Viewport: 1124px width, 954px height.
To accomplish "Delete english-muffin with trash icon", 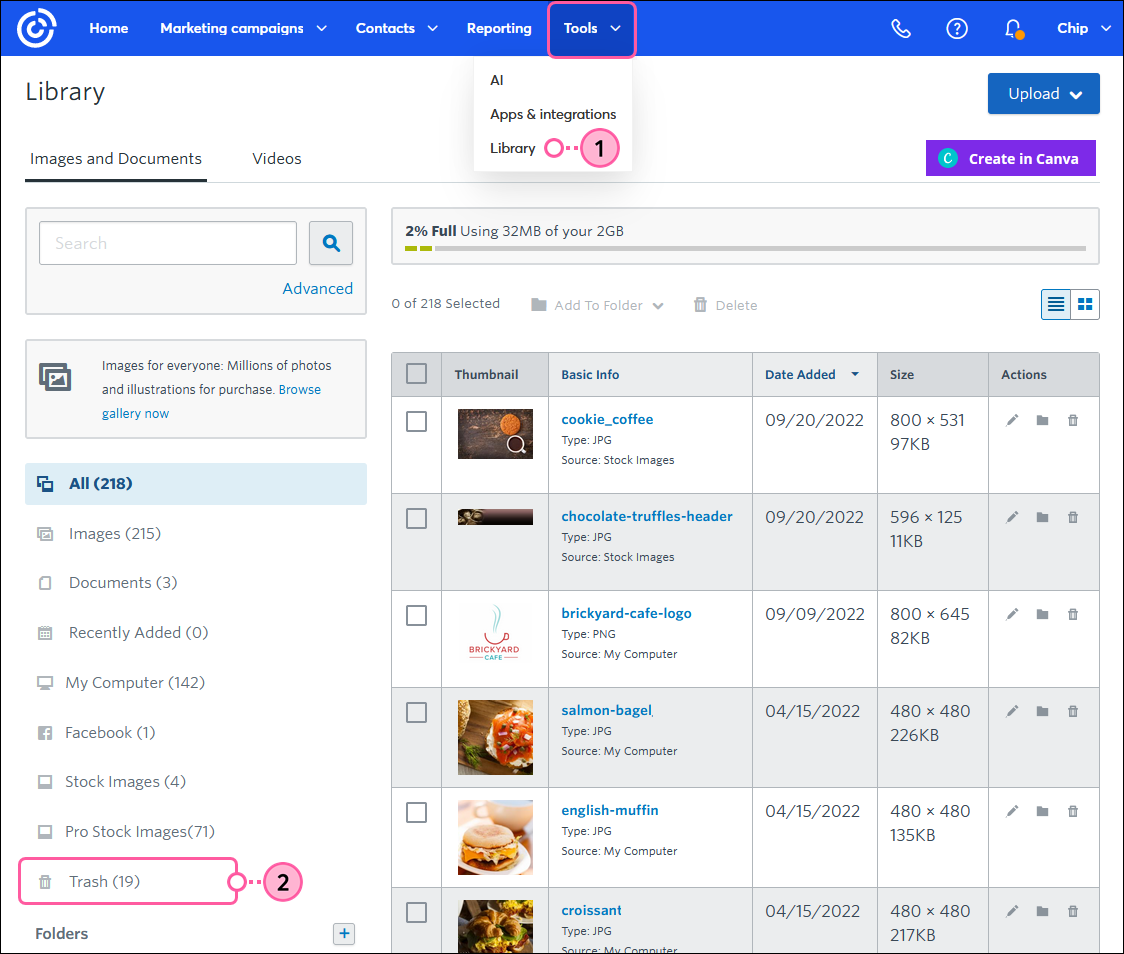I will click(x=1073, y=811).
